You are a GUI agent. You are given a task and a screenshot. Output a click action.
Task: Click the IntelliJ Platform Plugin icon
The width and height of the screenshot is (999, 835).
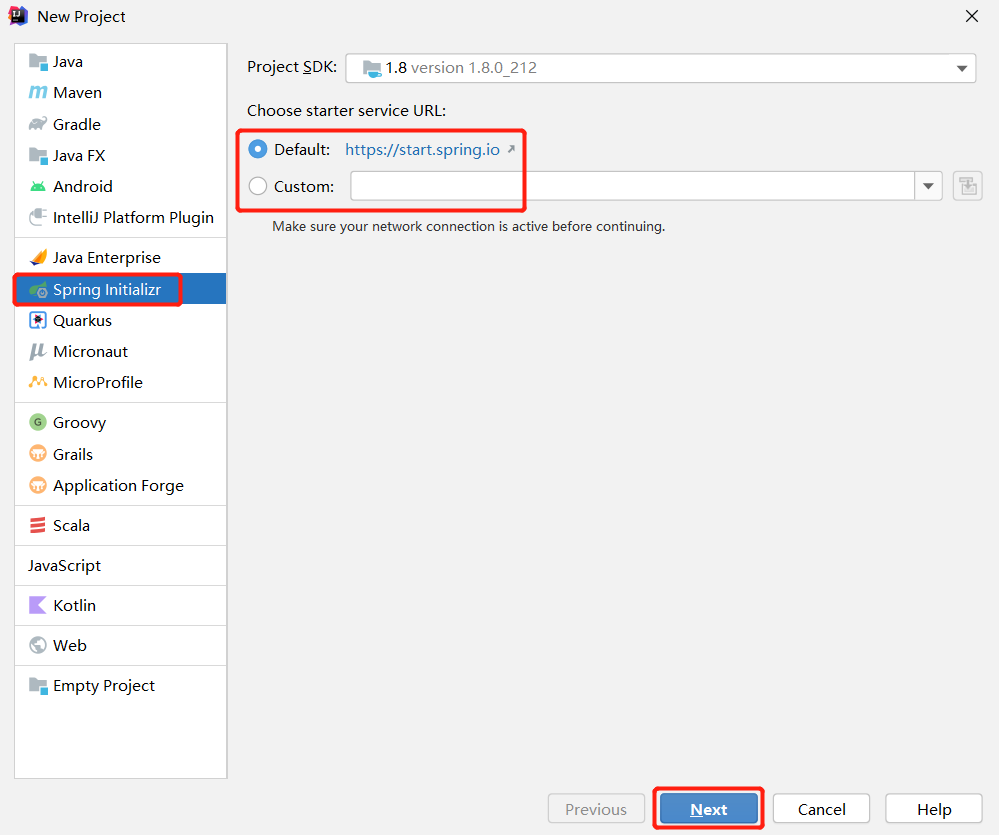pos(38,217)
